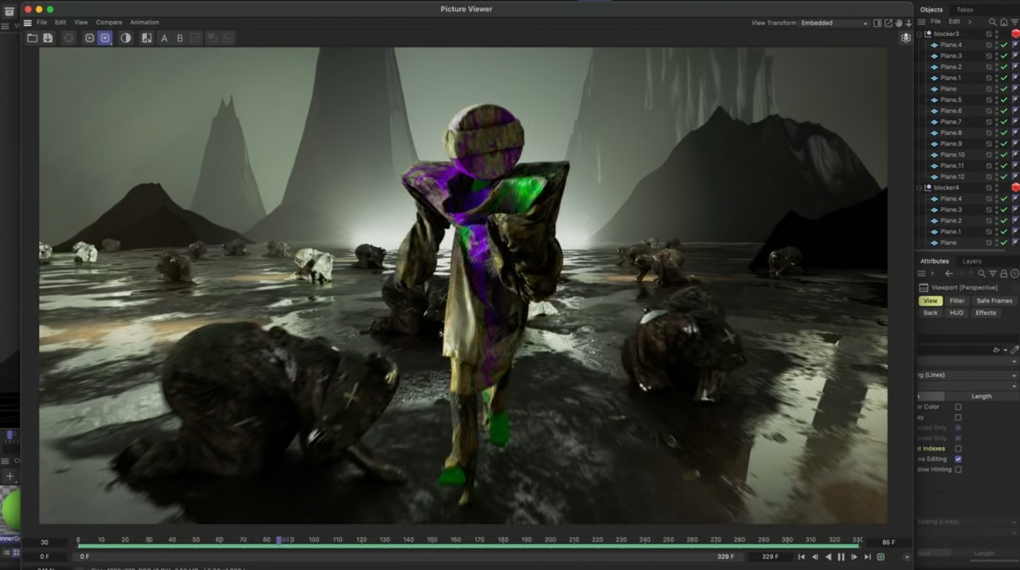This screenshot has width=1020, height=570.
Task: Disable the Editing checkbox
Action: click(958, 459)
